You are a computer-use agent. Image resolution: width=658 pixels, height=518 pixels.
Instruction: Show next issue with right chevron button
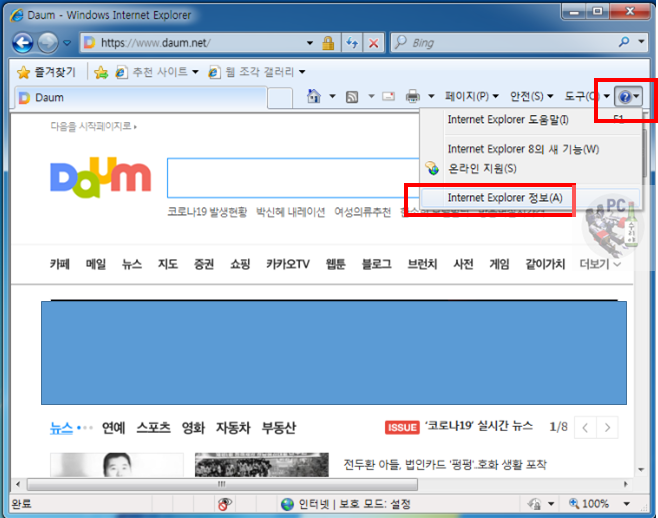(x=607, y=428)
